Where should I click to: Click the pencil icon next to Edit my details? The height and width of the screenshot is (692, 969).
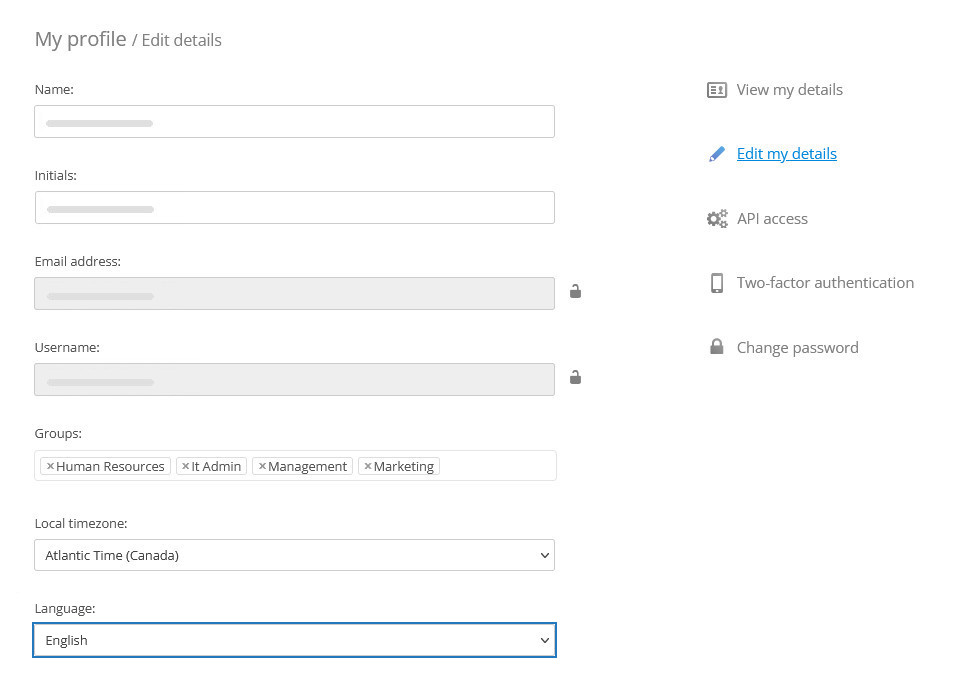716,153
